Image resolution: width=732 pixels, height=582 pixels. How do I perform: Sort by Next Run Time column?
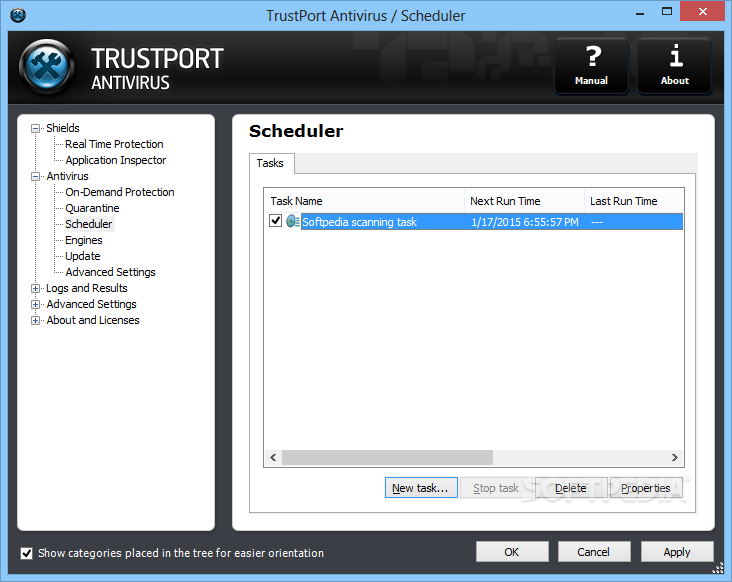click(524, 201)
